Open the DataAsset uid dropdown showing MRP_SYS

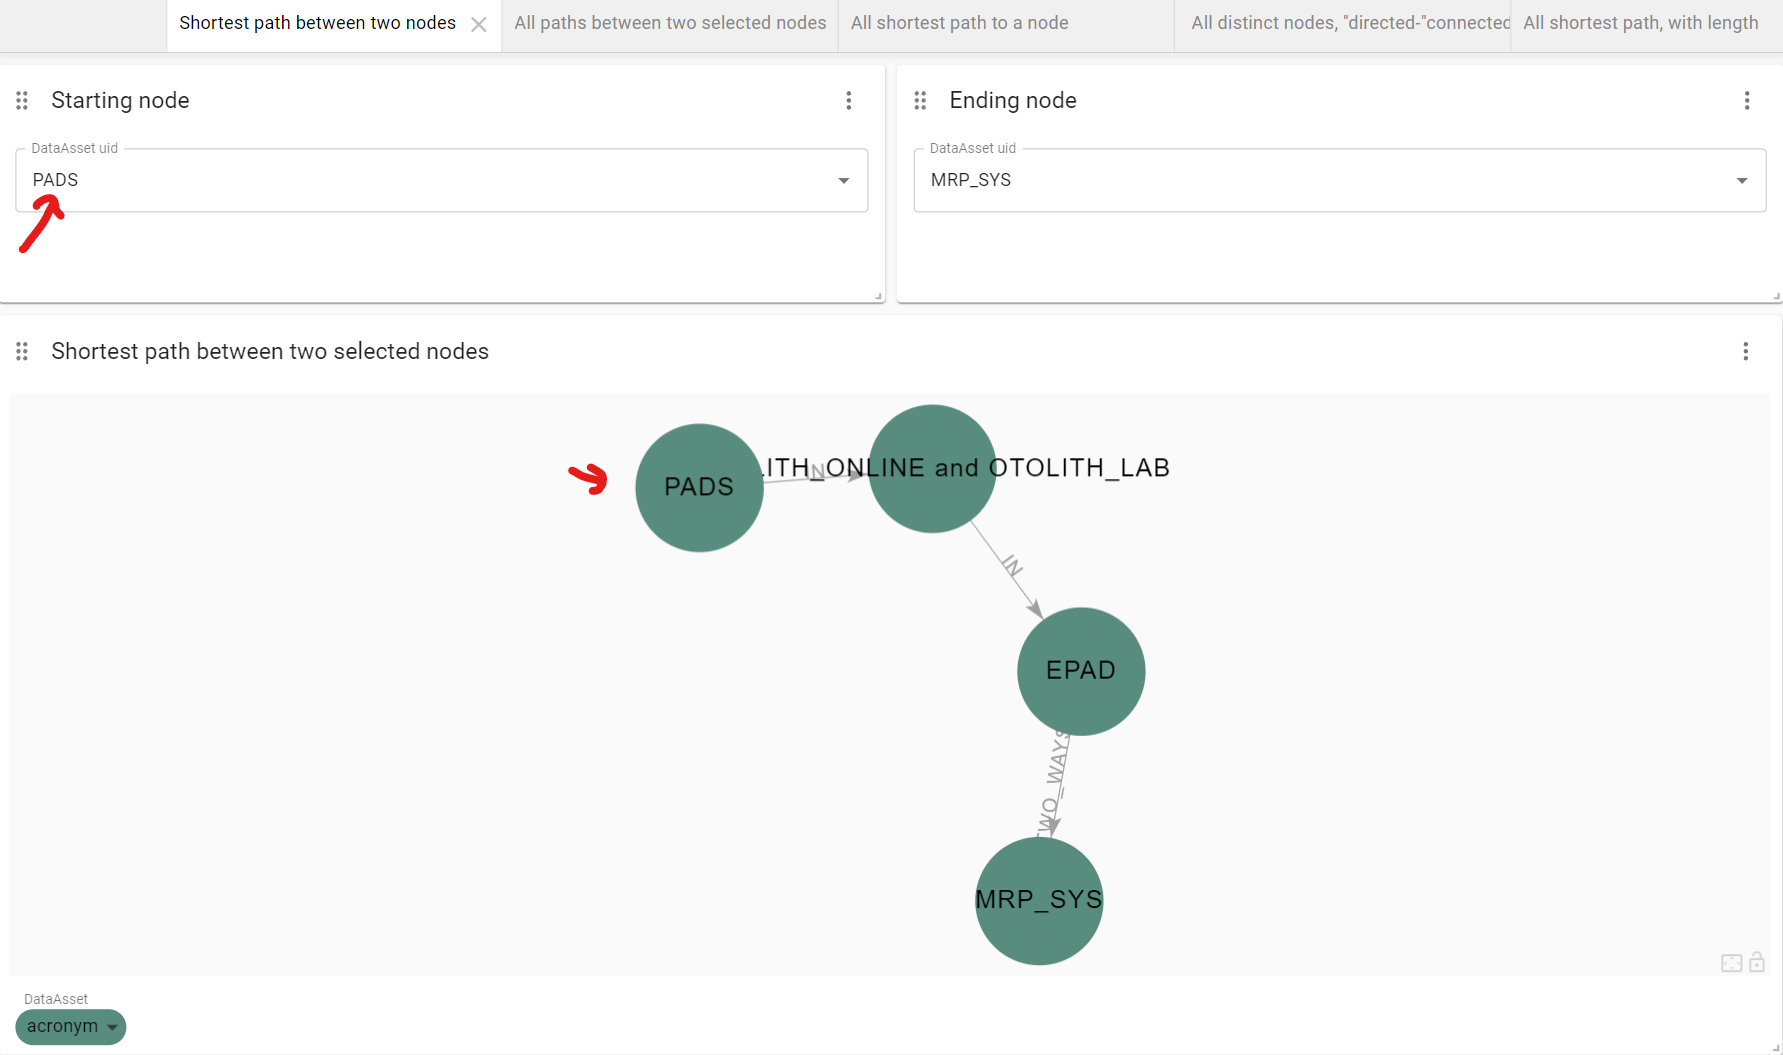(1740, 180)
